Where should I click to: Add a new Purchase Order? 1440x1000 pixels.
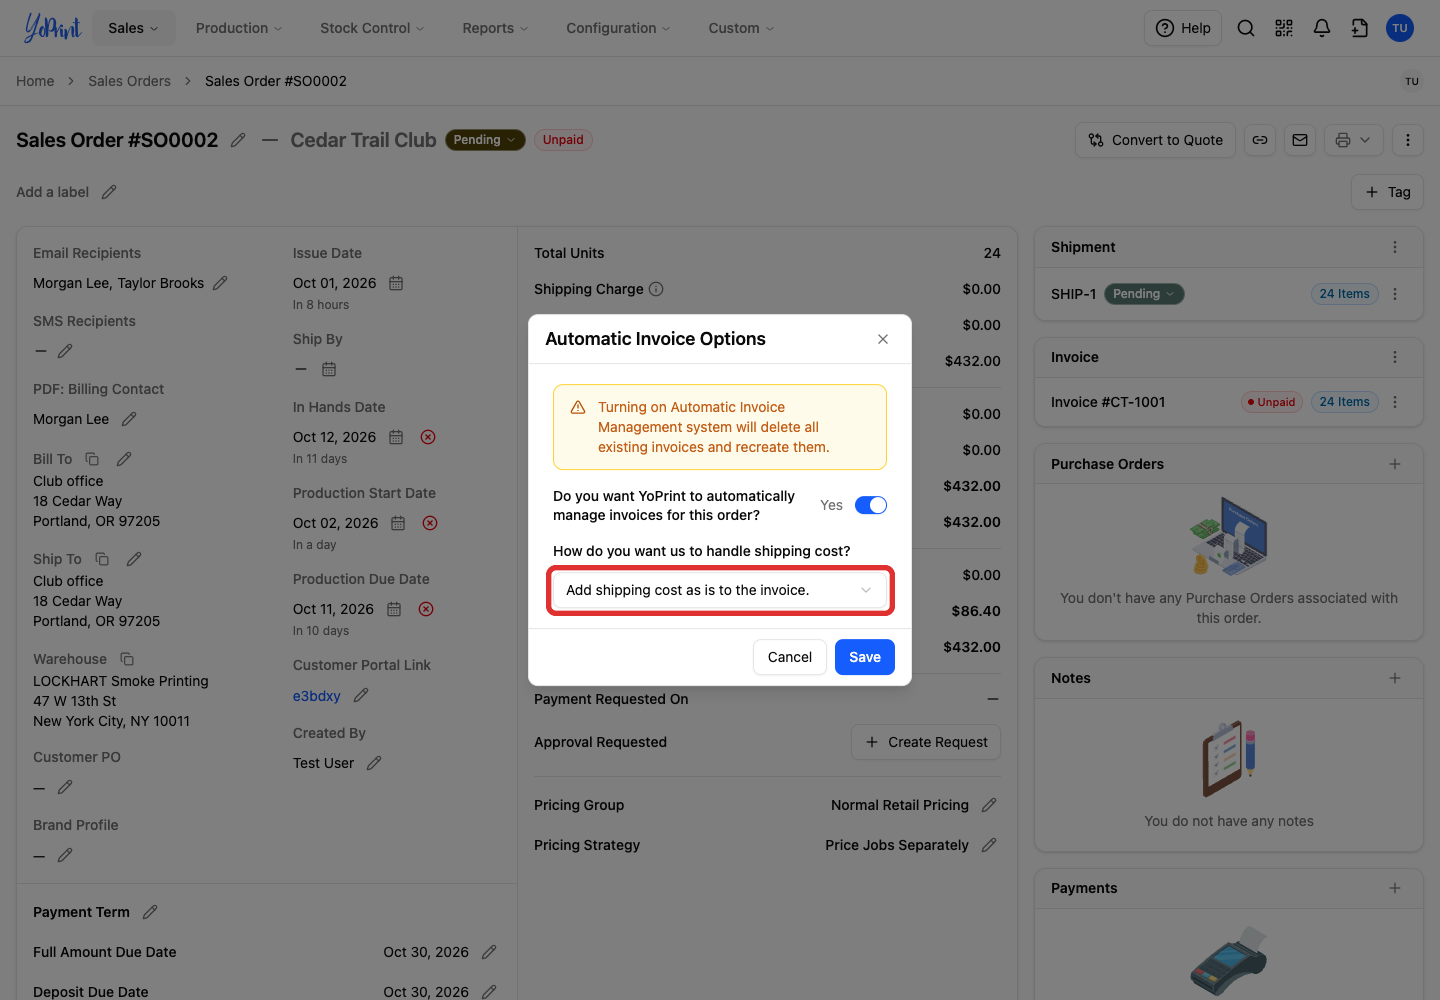click(x=1395, y=464)
